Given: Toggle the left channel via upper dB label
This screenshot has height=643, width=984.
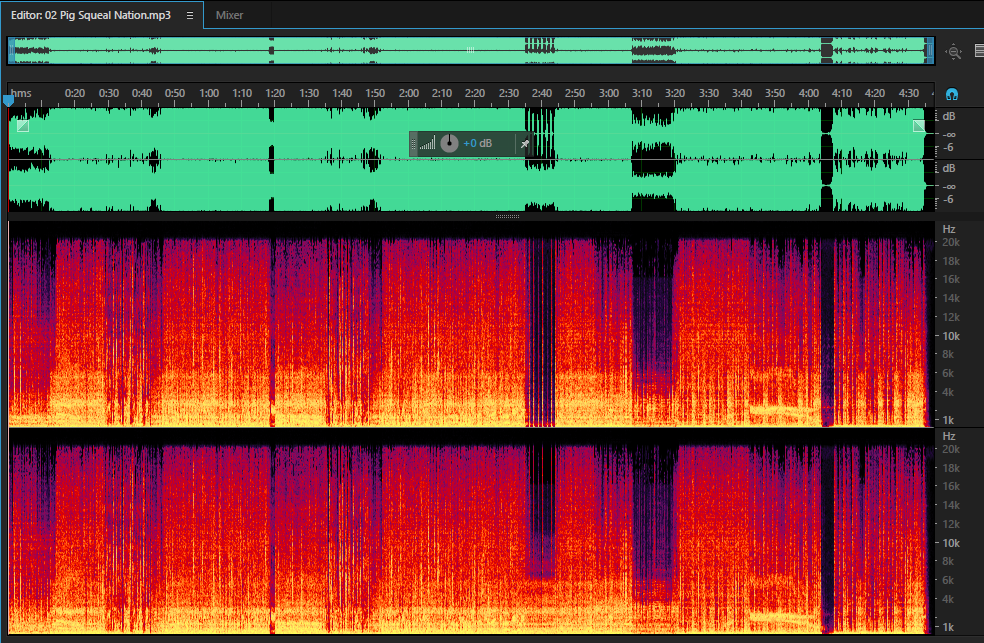Looking at the screenshot, I should (x=949, y=116).
